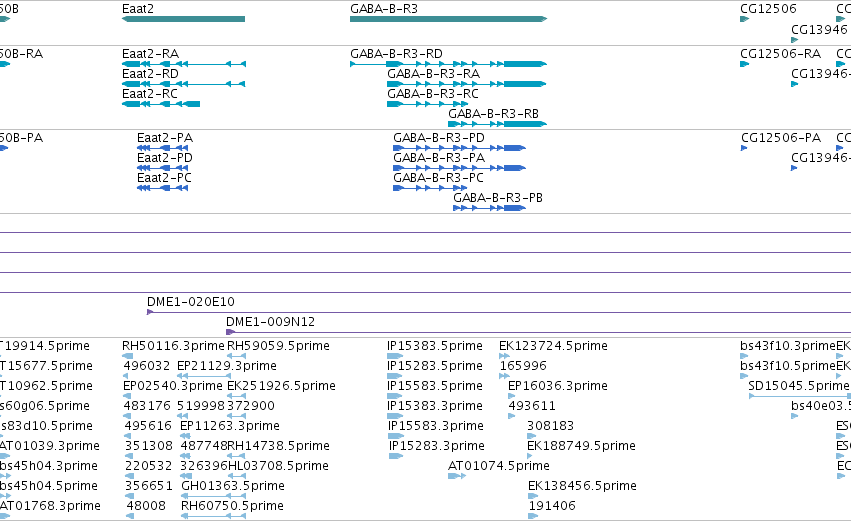
Task: Click feature label 519998
Action: coord(202,406)
